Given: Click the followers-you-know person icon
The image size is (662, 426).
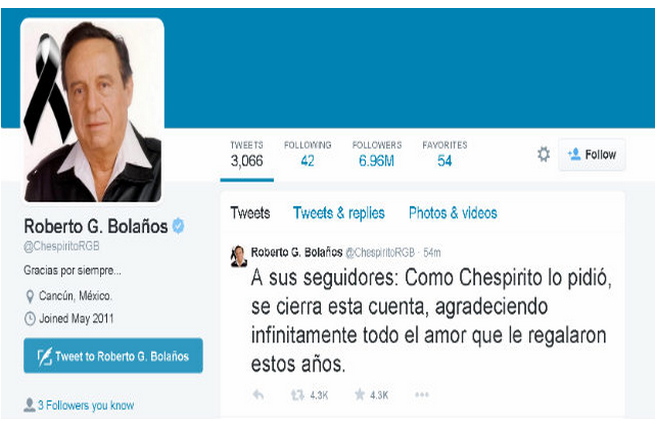Looking at the screenshot, I should point(29,404).
